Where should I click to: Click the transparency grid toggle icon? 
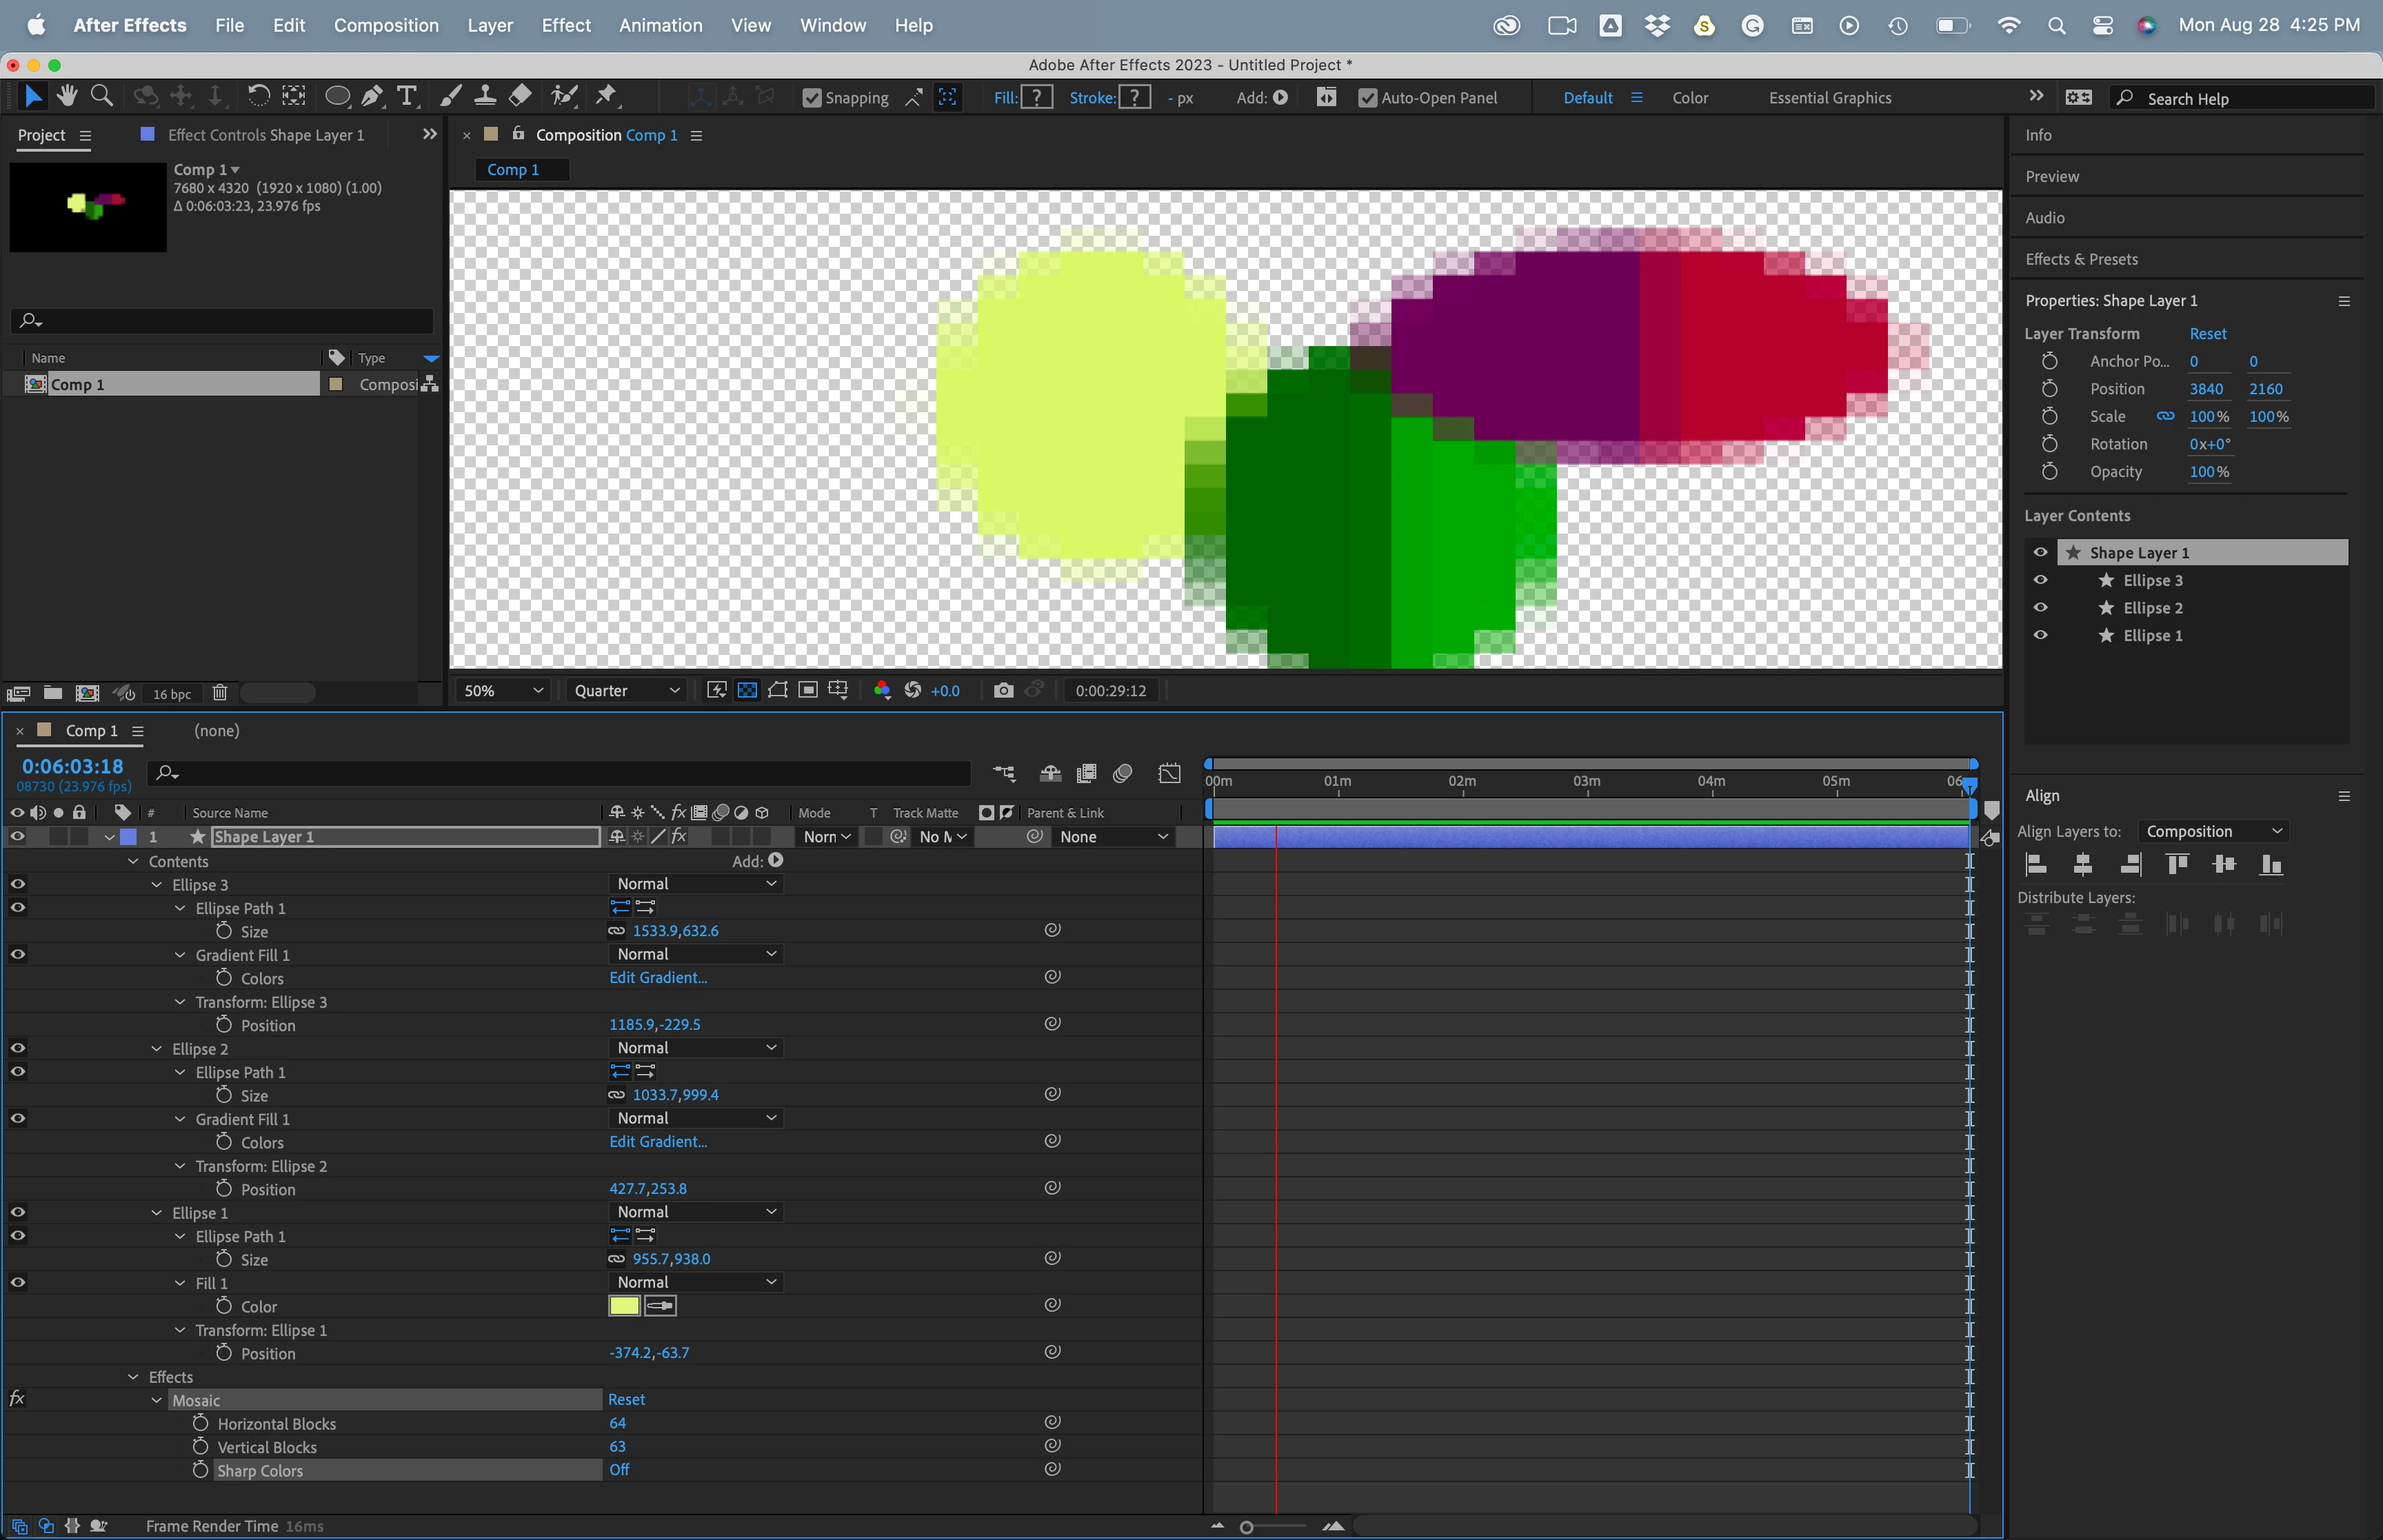(x=747, y=690)
